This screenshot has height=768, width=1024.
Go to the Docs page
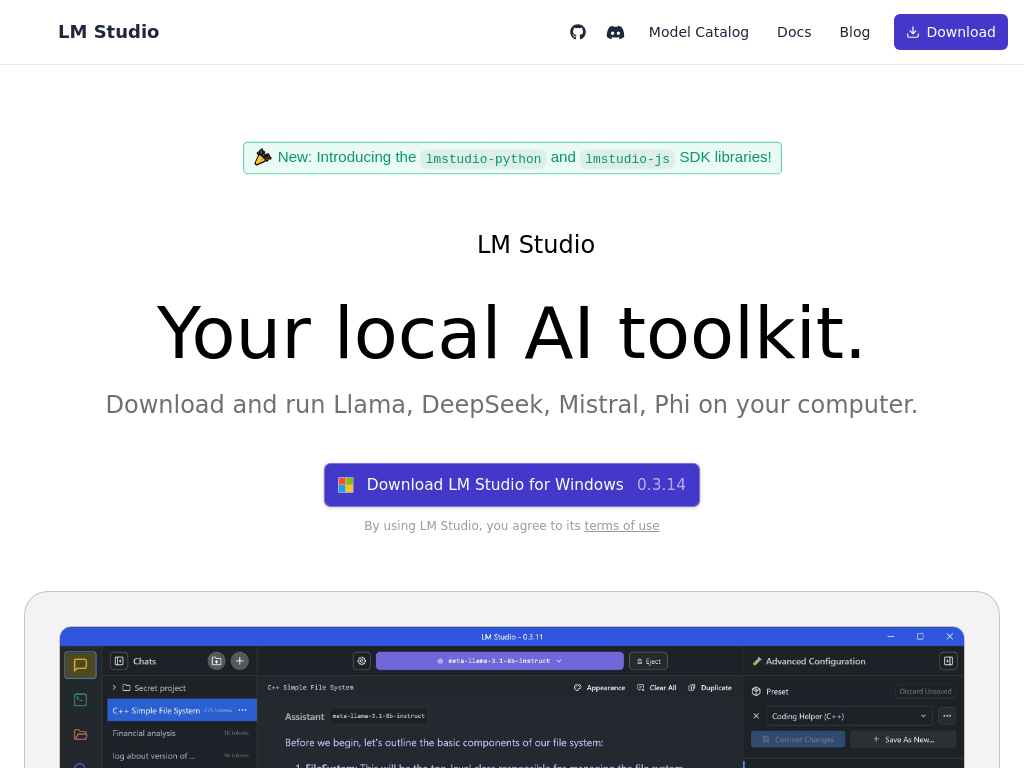point(794,32)
